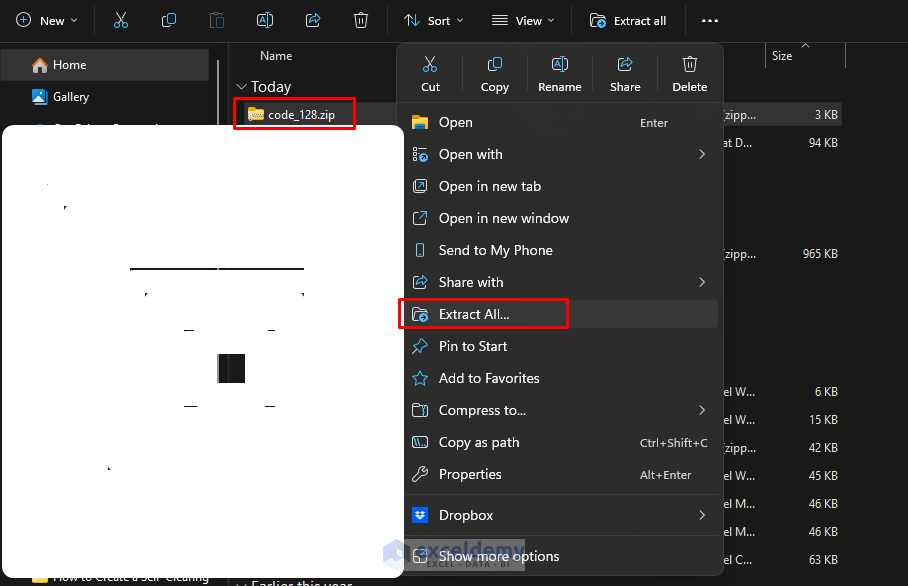Click Rename in the context menu
Viewport: 908px width, 586px height.
click(559, 74)
